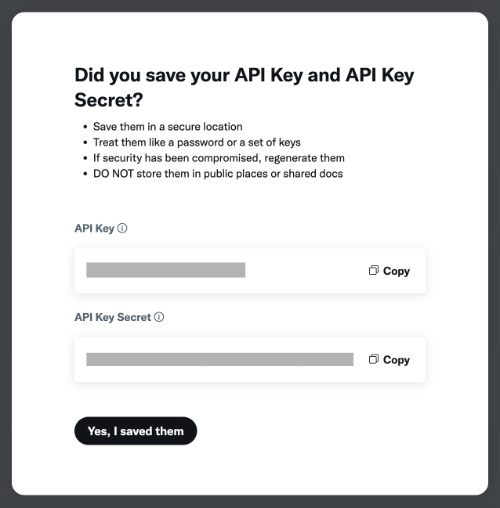Click the dialog heading about saving keys
This screenshot has height=508, width=500.
pyautogui.click(x=244, y=87)
